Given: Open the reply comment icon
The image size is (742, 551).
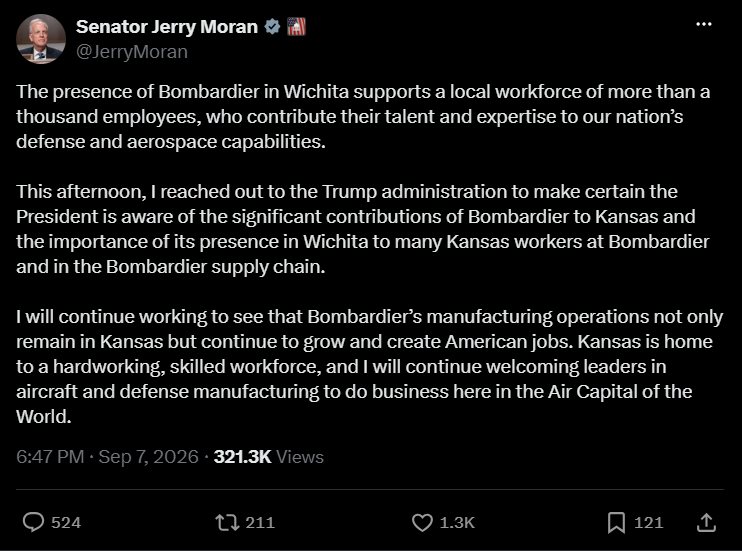Looking at the screenshot, I should (33, 522).
